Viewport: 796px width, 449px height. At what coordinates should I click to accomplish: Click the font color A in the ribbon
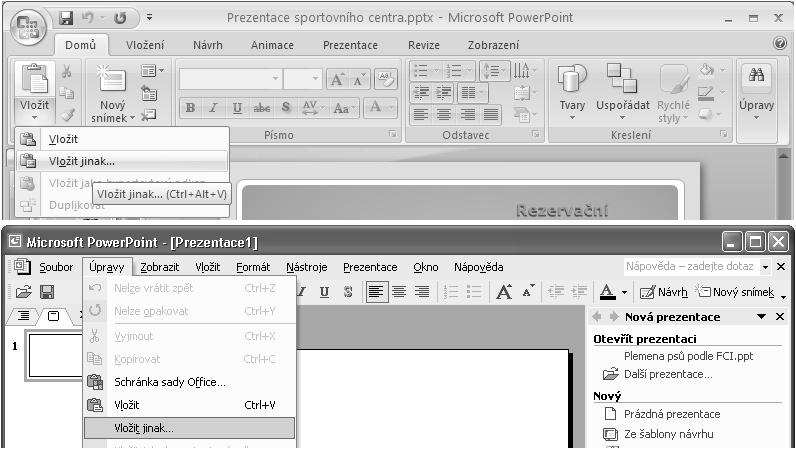click(x=376, y=108)
